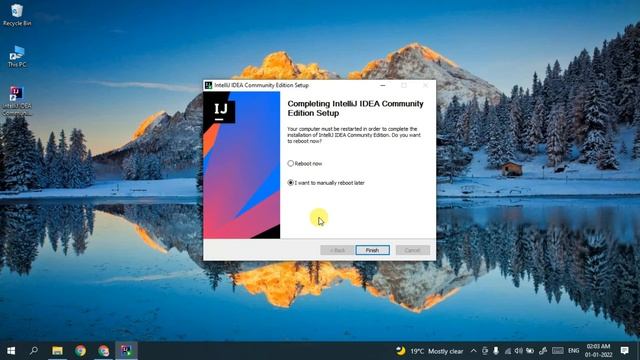This screenshot has width=640, height=360.
Task: Open network status in the system tray
Action: [508, 351]
